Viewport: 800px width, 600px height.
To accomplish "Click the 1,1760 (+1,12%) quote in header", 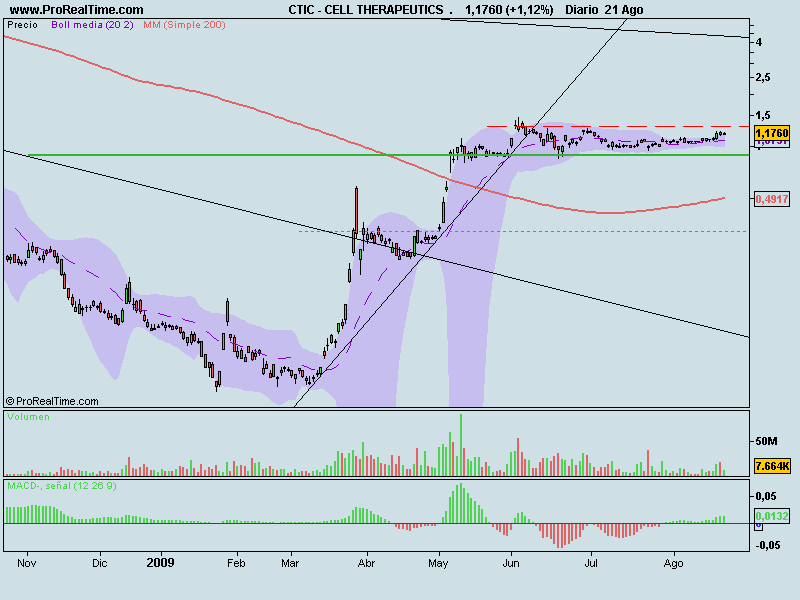I will [x=509, y=10].
